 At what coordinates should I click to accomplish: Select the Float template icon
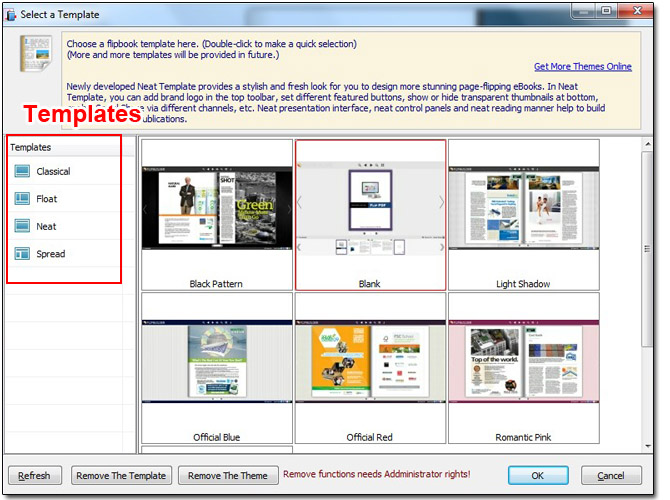coord(22,199)
